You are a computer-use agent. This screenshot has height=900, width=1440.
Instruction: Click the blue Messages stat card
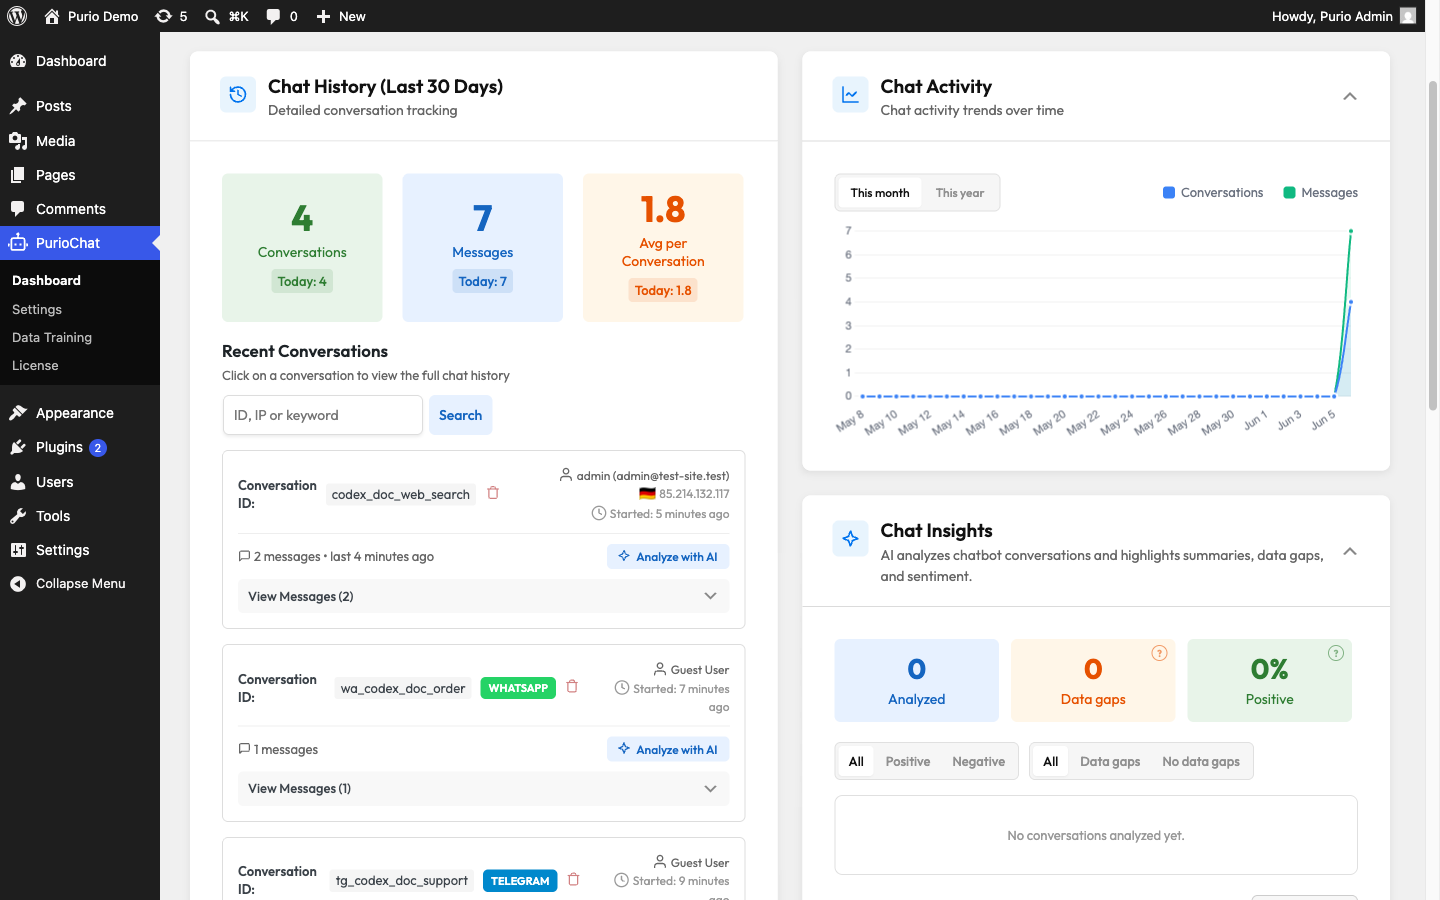pyautogui.click(x=483, y=248)
